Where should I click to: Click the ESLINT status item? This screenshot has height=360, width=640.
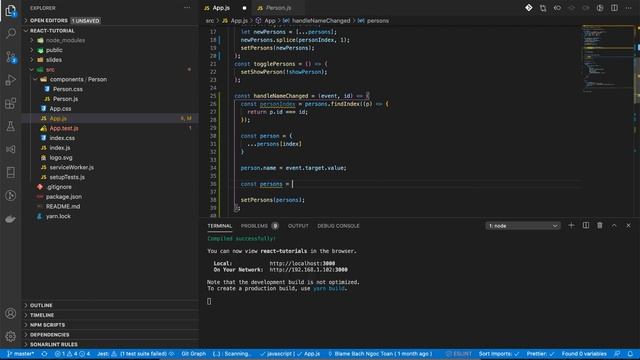[x=459, y=354]
